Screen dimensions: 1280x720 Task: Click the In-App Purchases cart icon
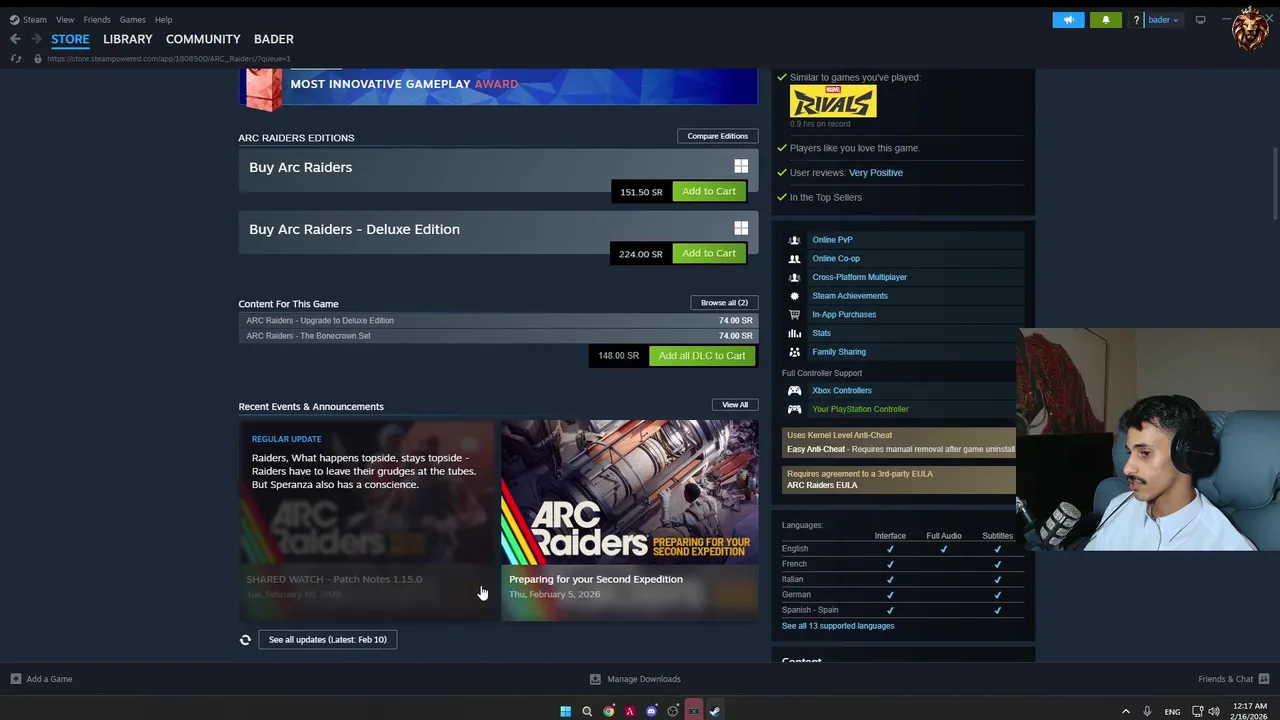(x=794, y=314)
